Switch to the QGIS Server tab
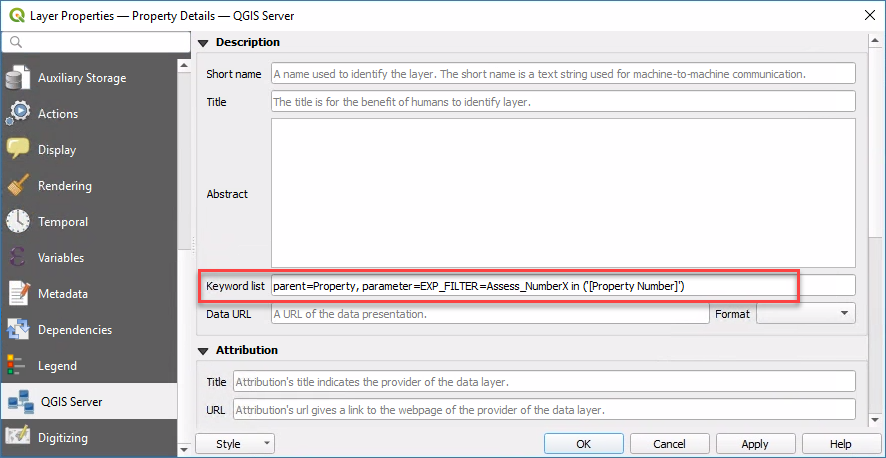Viewport: 886px width, 458px height. click(x=70, y=402)
